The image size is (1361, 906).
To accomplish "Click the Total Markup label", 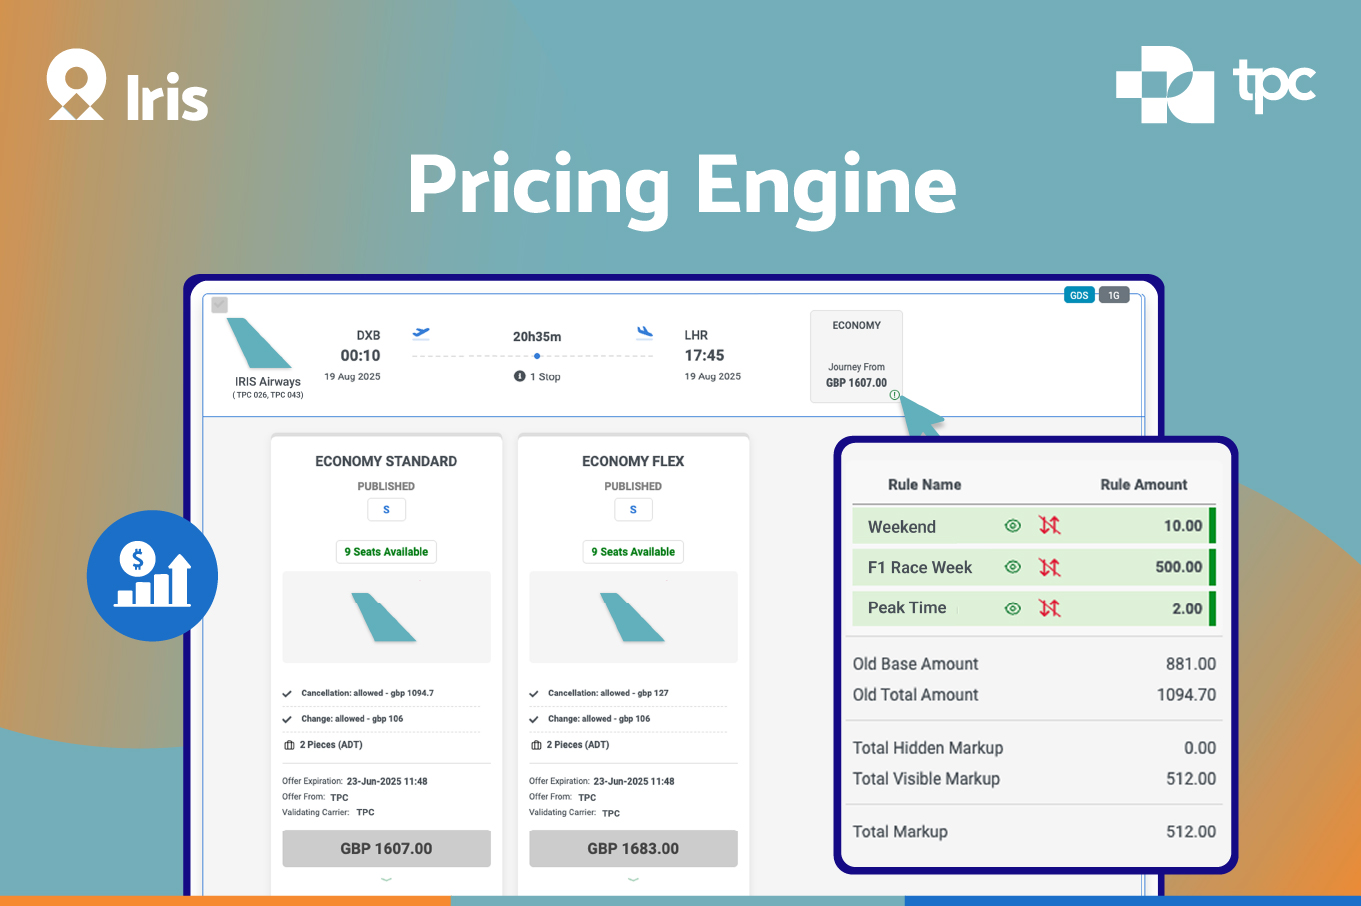I will pos(900,832).
